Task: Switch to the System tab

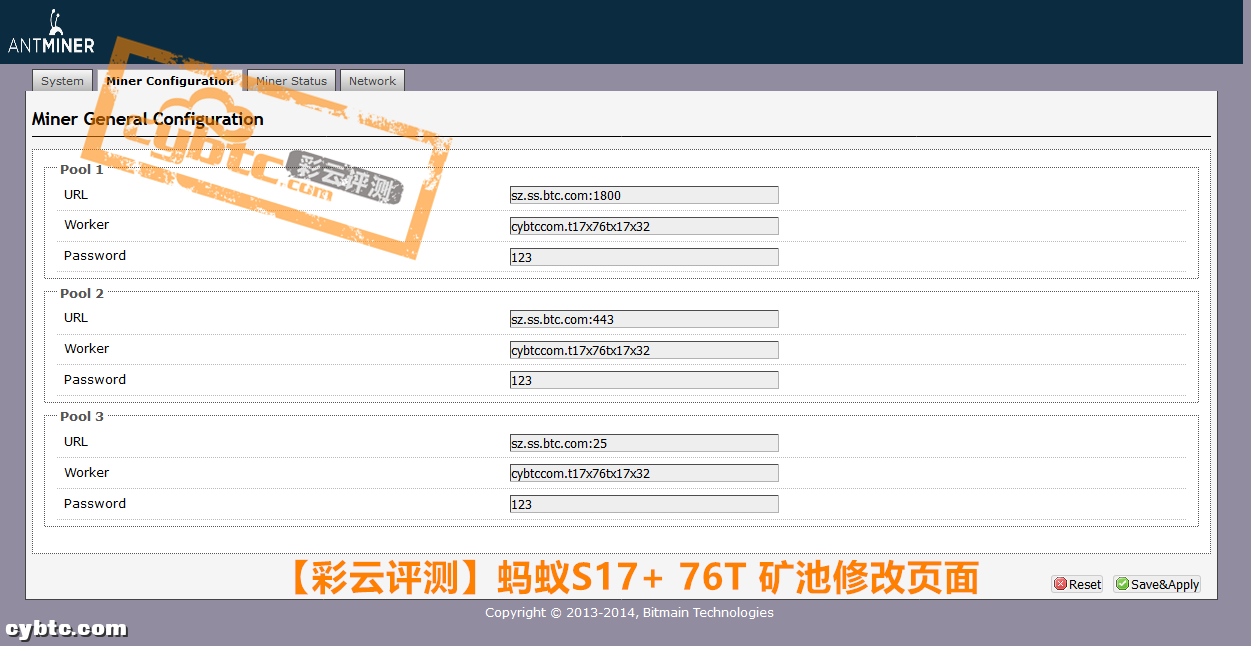Action: pyautogui.click(x=62, y=80)
